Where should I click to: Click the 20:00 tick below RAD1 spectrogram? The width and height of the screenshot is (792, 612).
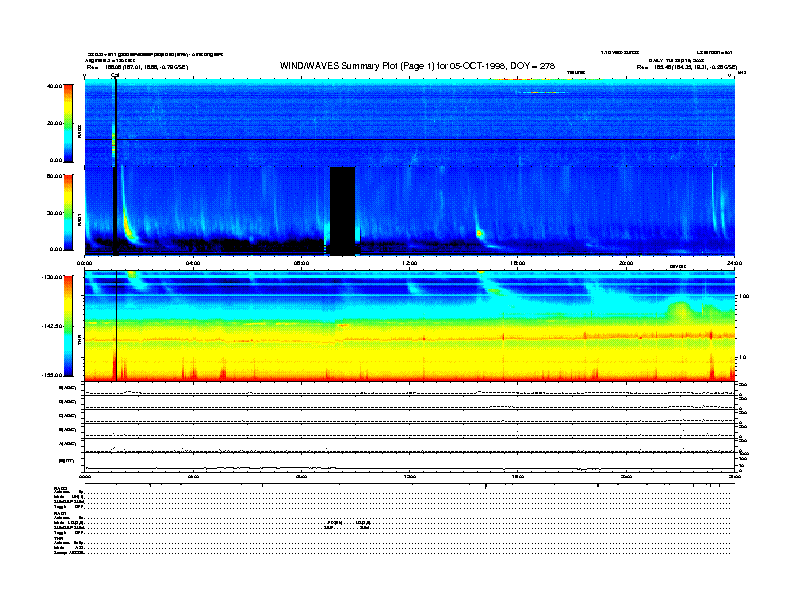pos(626,263)
